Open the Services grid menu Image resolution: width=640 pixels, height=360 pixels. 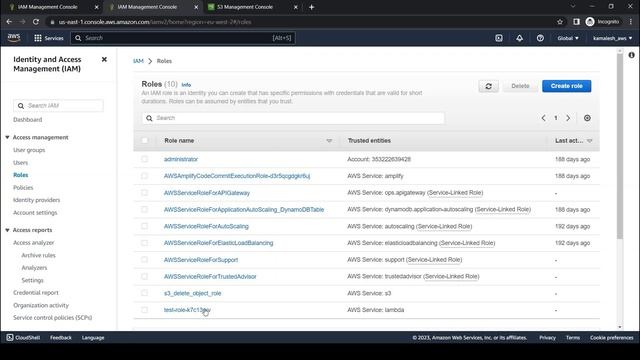(49, 38)
